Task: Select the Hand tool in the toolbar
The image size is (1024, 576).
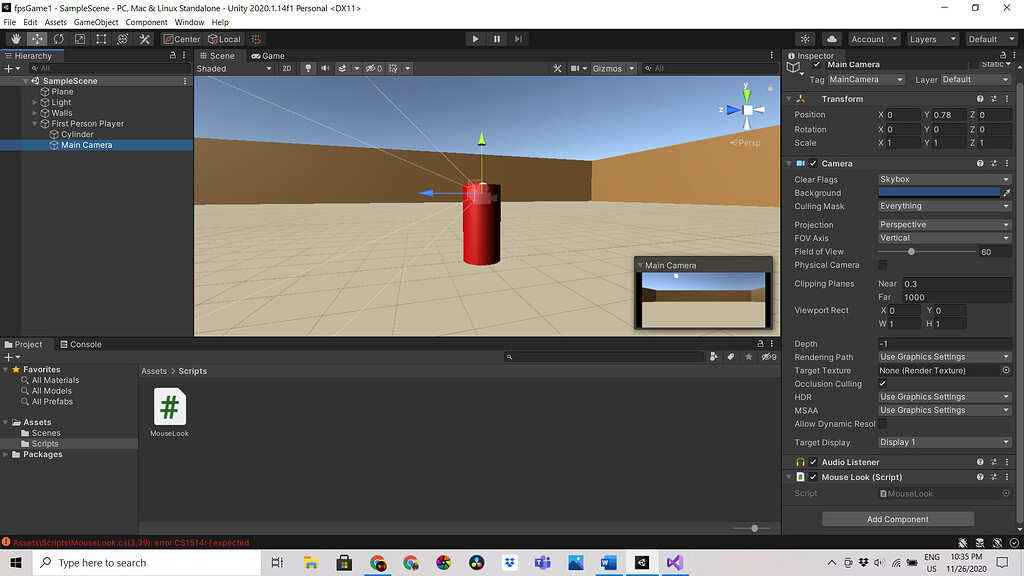Action: click(17, 40)
